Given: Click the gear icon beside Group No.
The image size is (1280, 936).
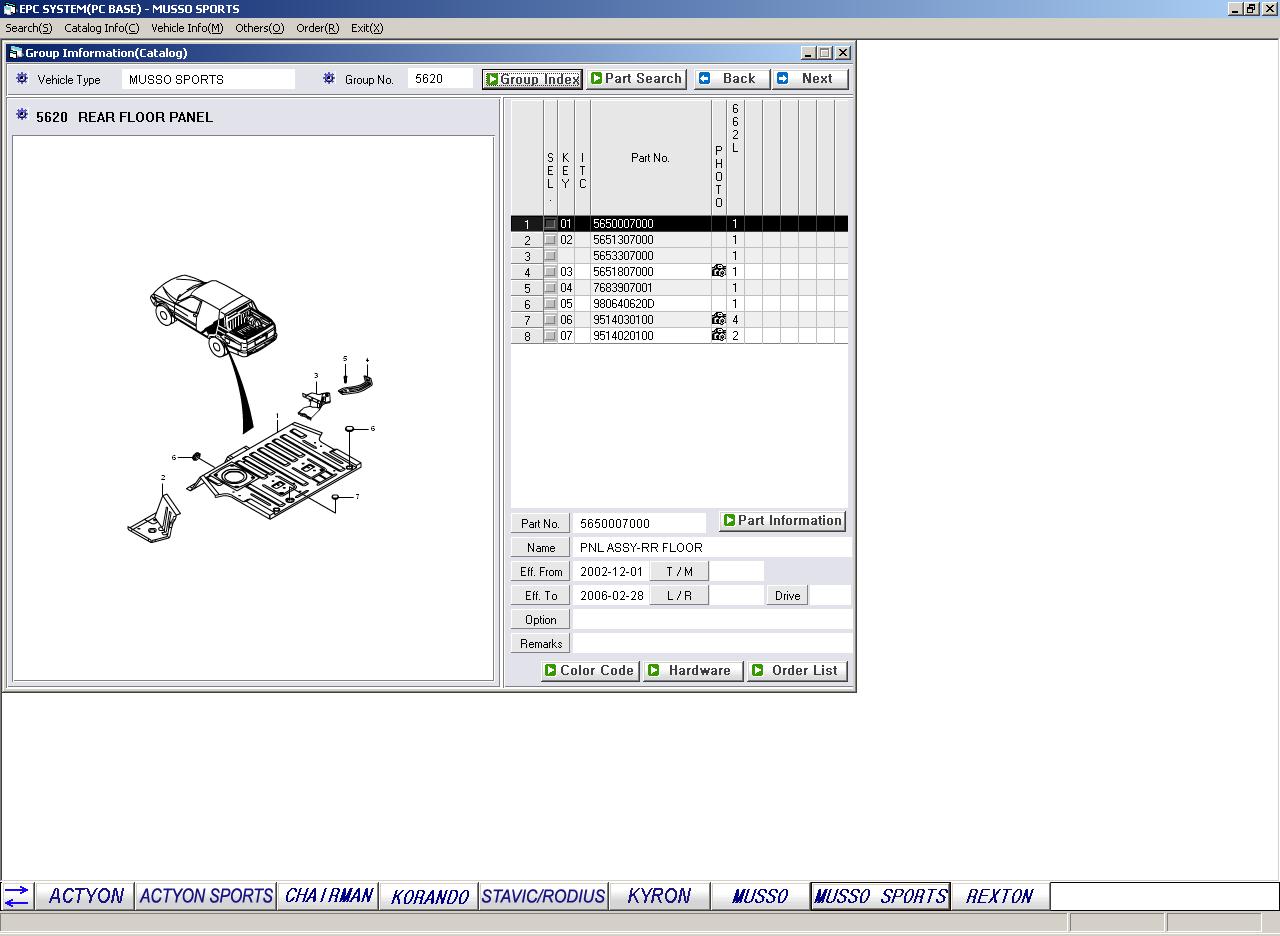Looking at the screenshot, I should 329,78.
